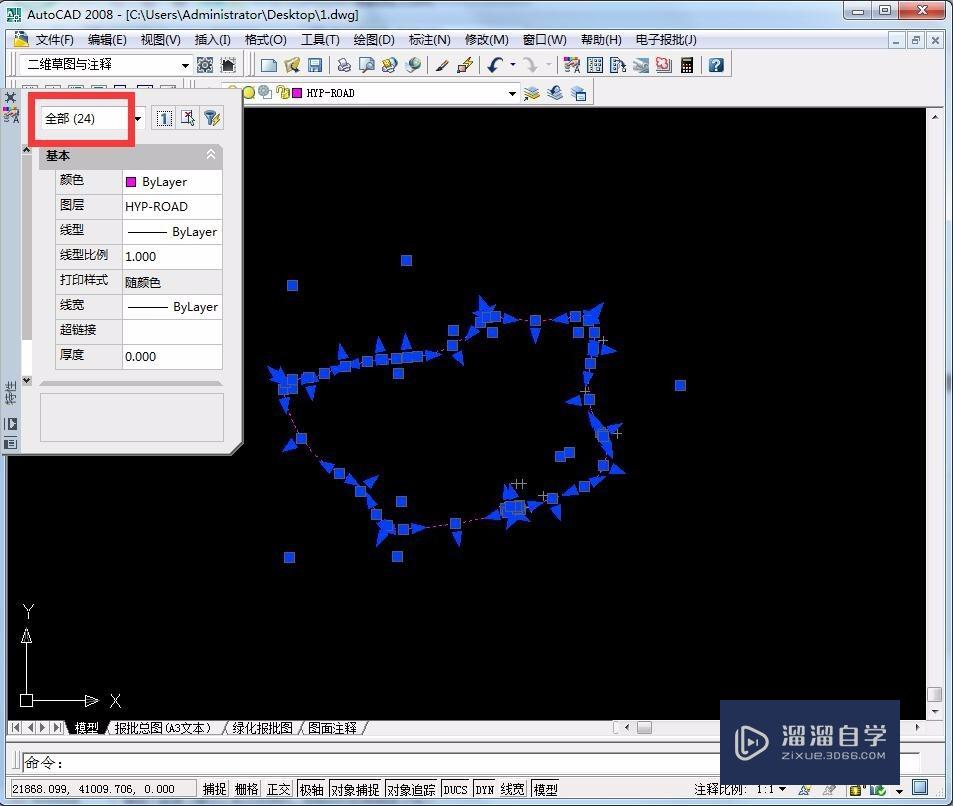Open Quick Select in the Properties palette

point(212,118)
